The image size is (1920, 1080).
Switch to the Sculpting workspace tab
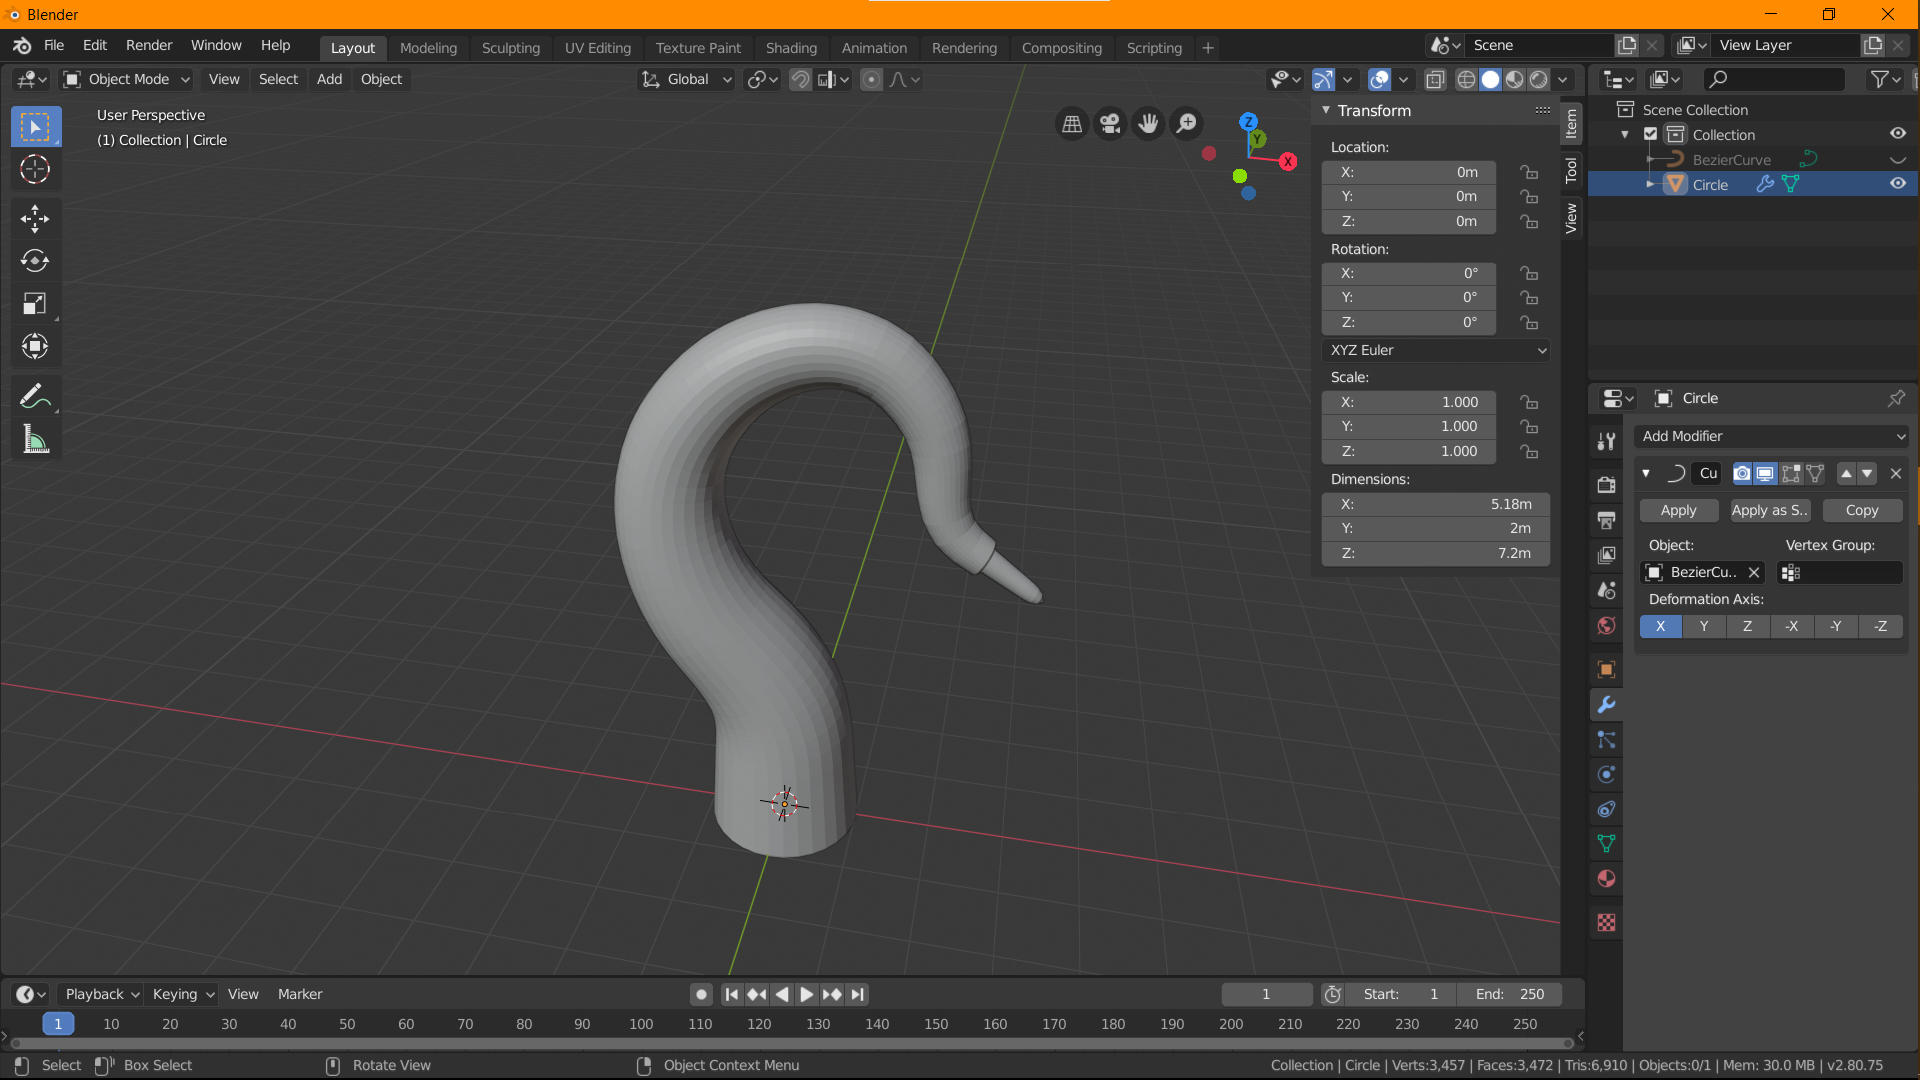(x=510, y=48)
